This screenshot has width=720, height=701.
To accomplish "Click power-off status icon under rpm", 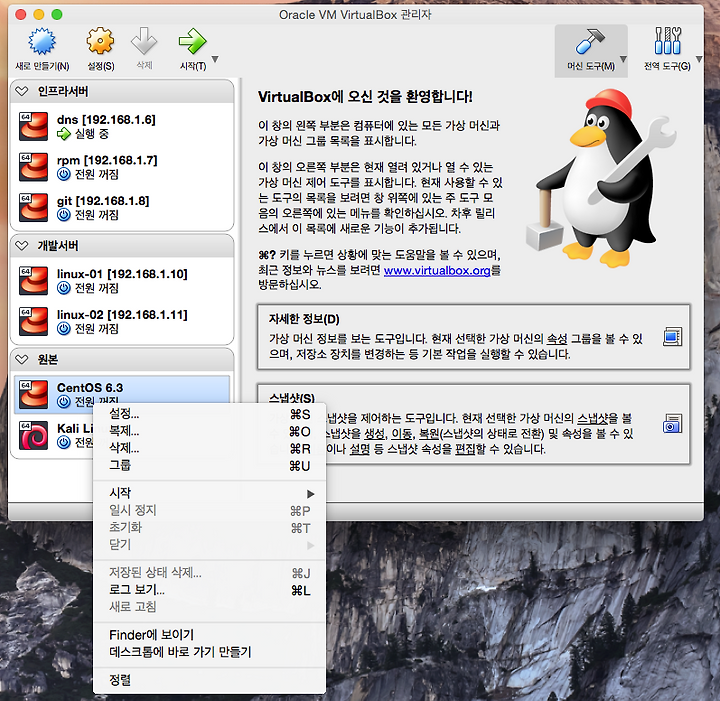I will (x=63, y=174).
